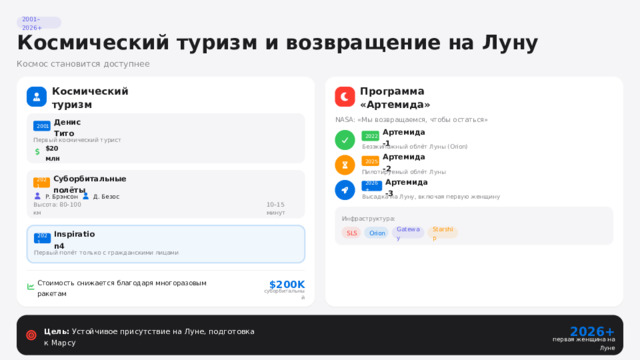Click the Артемида-1 title

coord(404,138)
